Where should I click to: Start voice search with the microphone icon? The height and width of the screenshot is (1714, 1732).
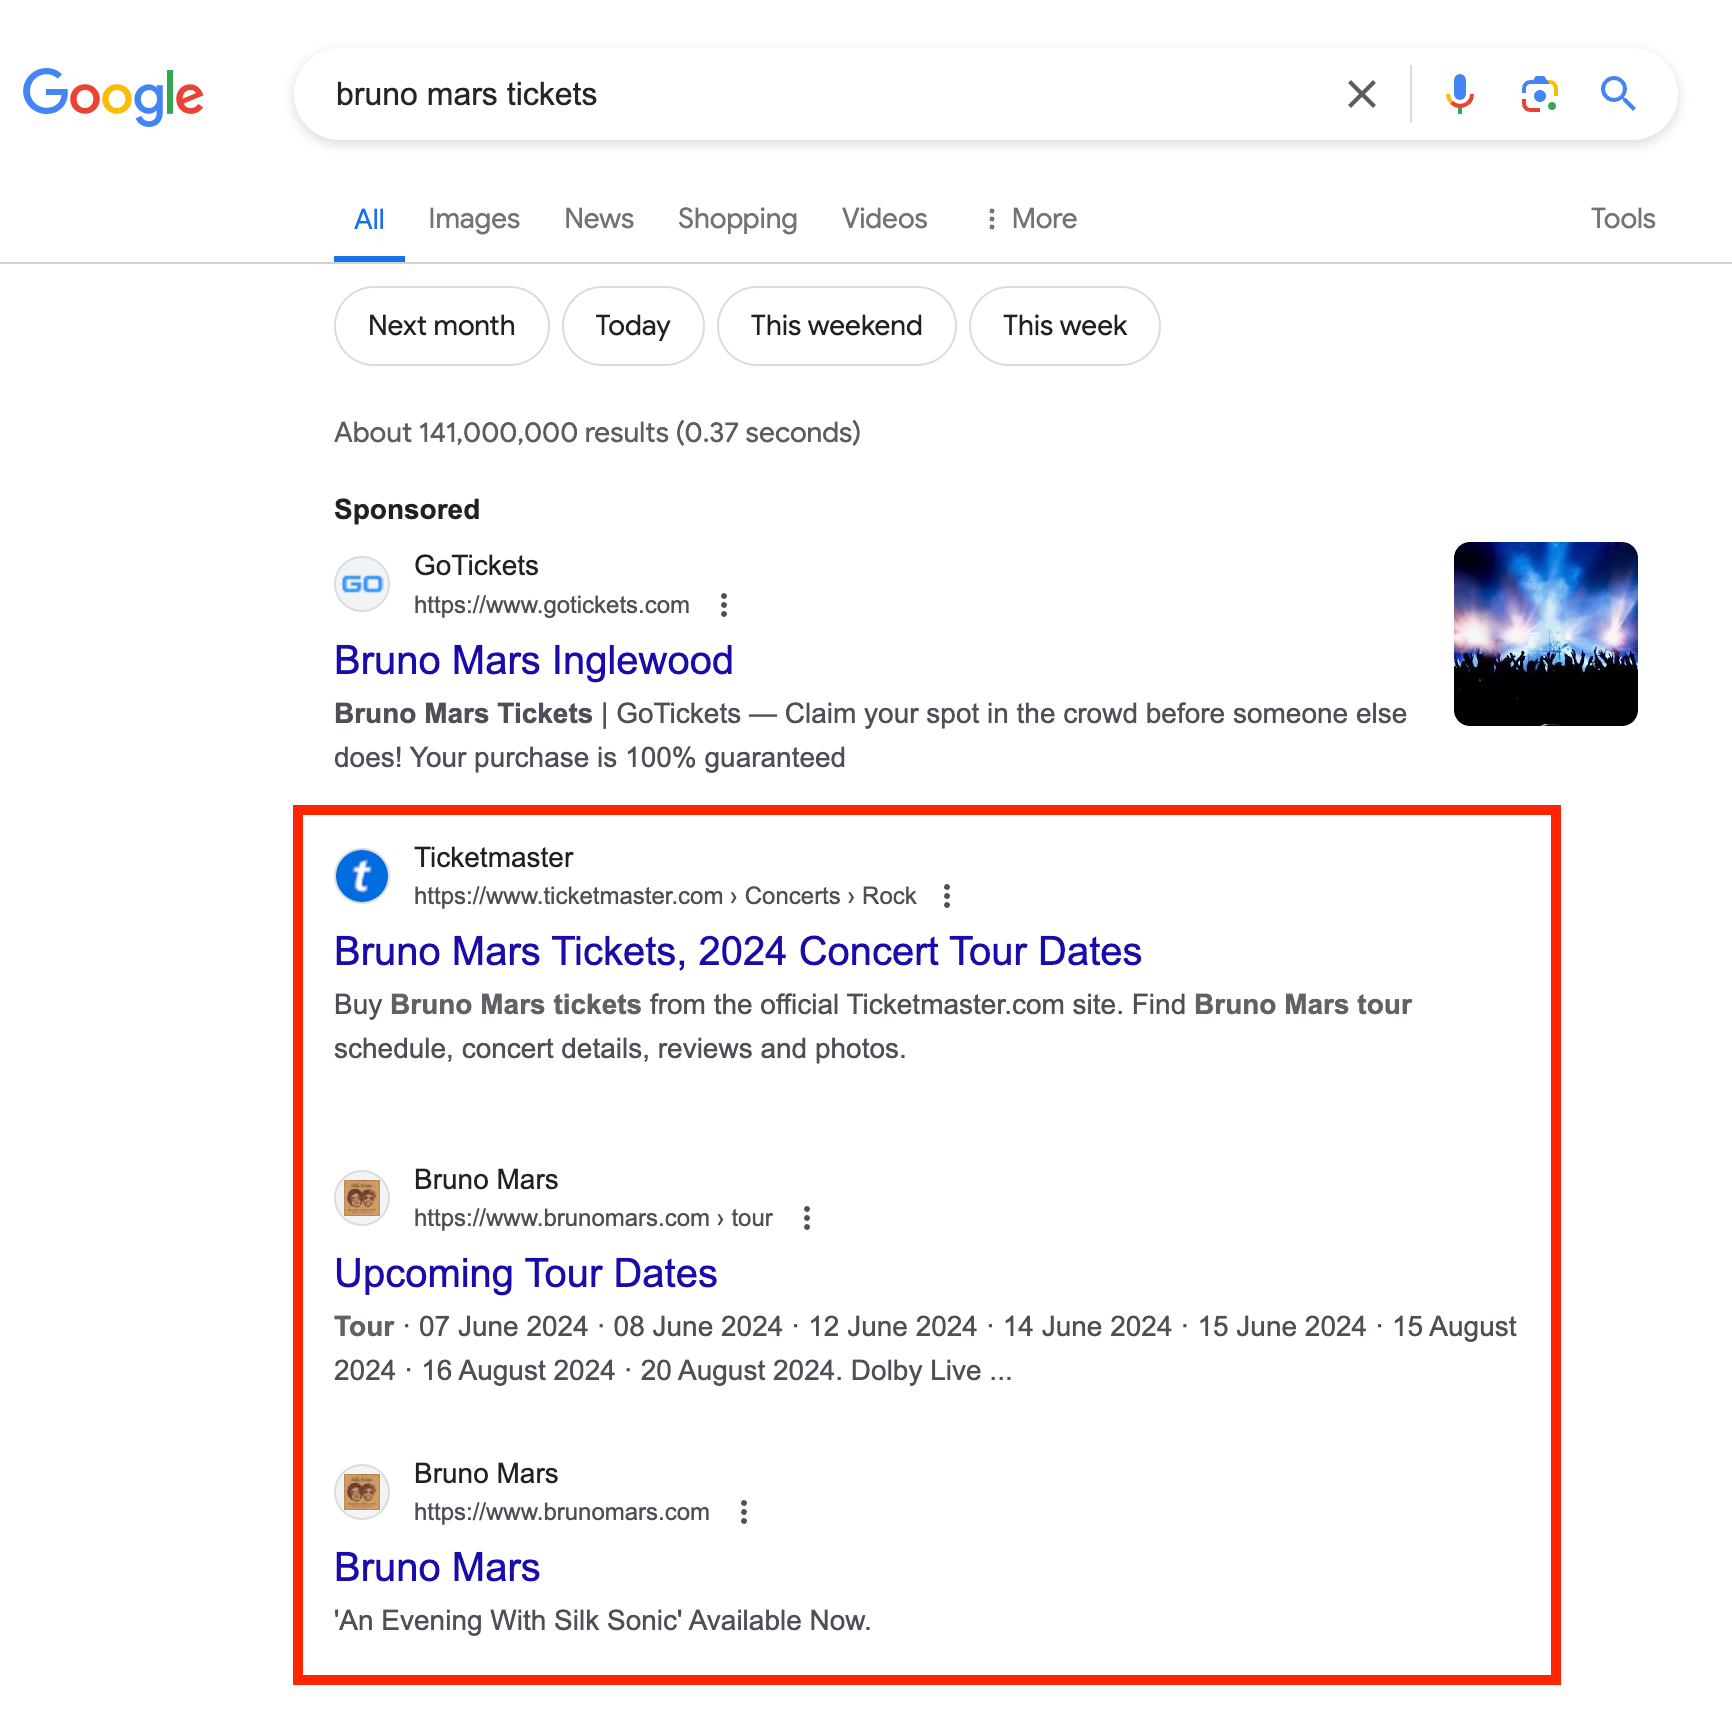pos(1460,94)
